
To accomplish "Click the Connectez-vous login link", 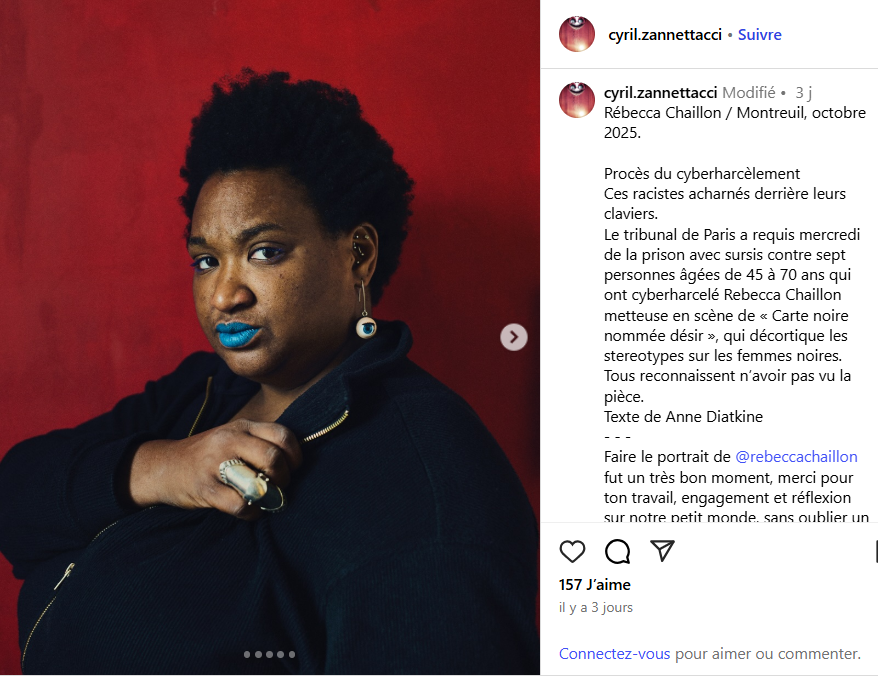I will click(x=614, y=653).
